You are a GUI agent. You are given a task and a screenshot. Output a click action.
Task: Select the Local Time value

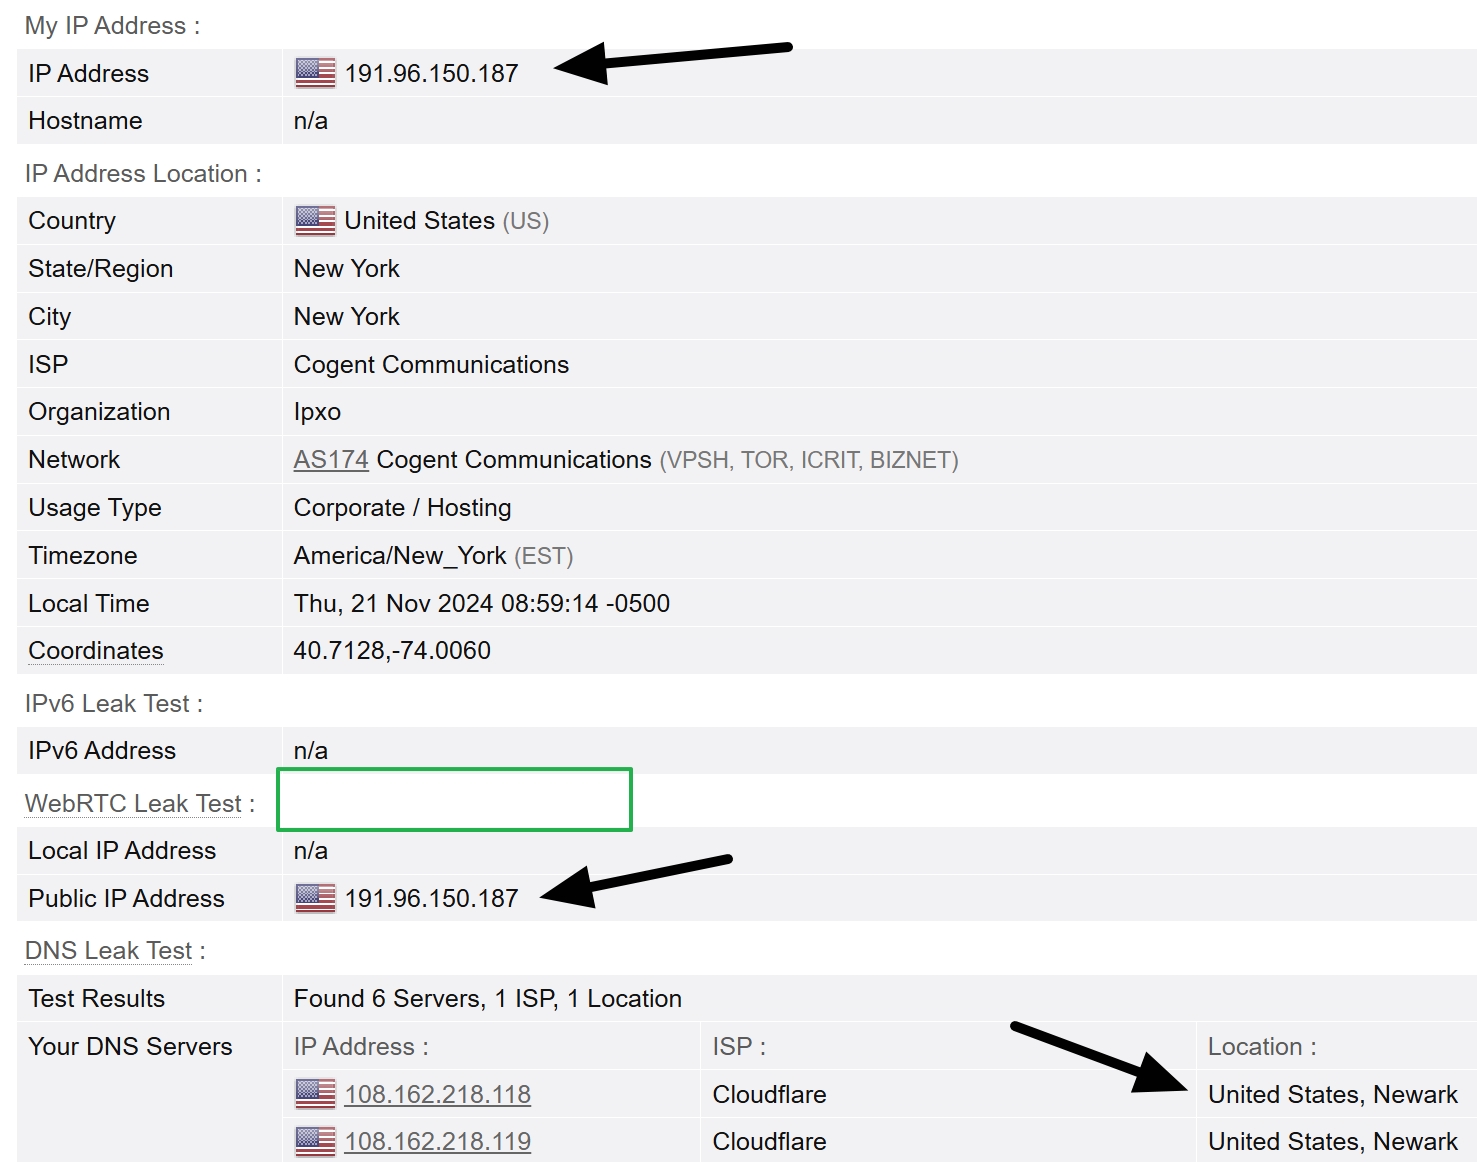(x=481, y=603)
